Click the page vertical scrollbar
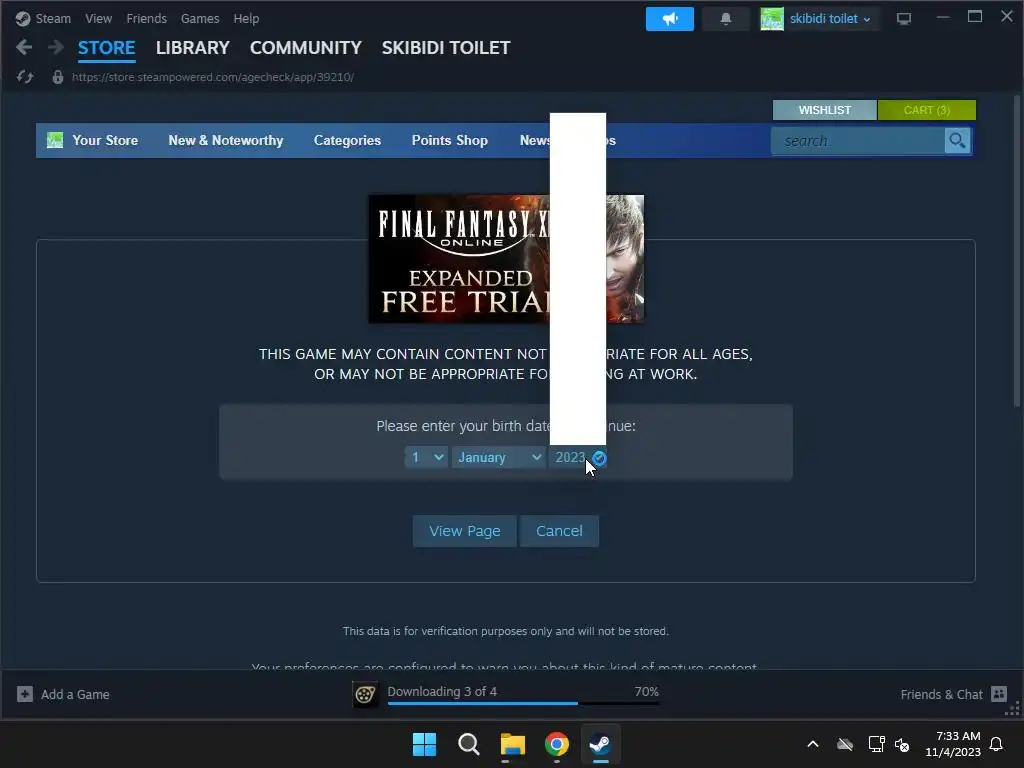 tap(1017, 251)
